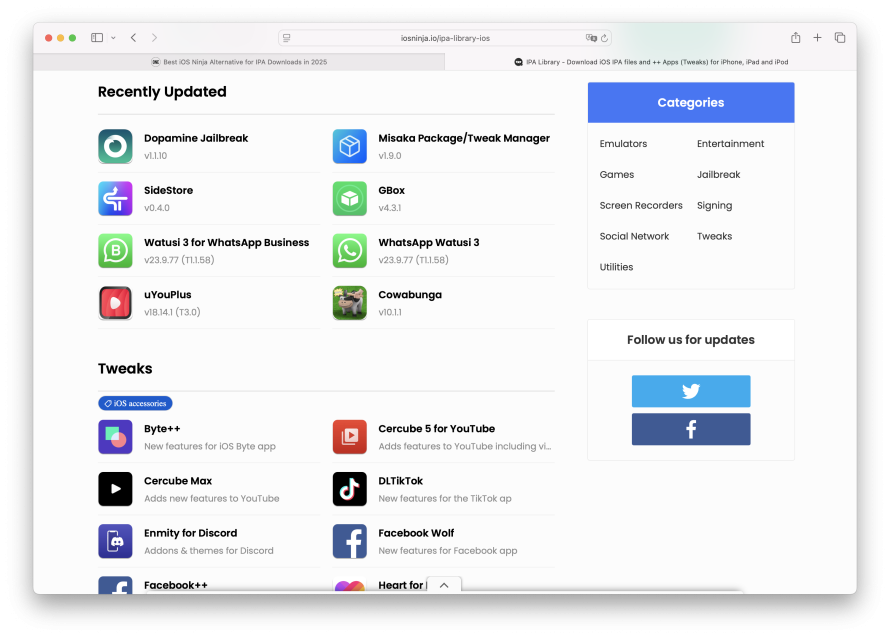This screenshot has width=890, height=638.
Task: Open the Byte++ title link
Action: pos(162,429)
